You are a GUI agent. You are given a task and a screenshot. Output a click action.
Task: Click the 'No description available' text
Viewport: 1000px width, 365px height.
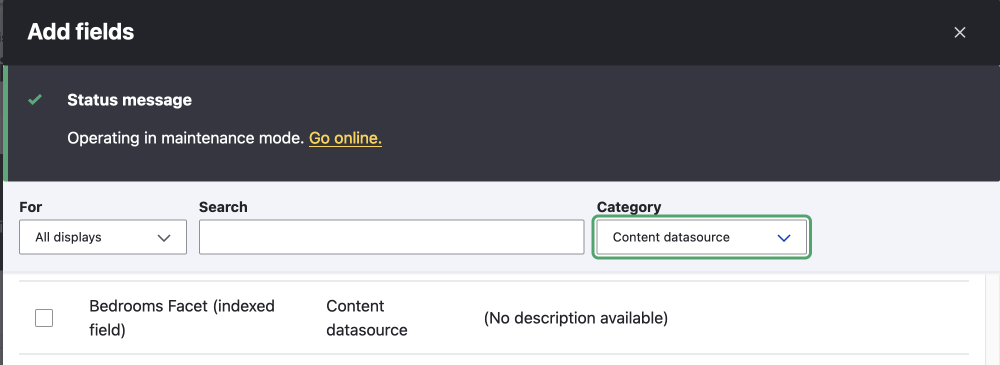click(576, 318)
